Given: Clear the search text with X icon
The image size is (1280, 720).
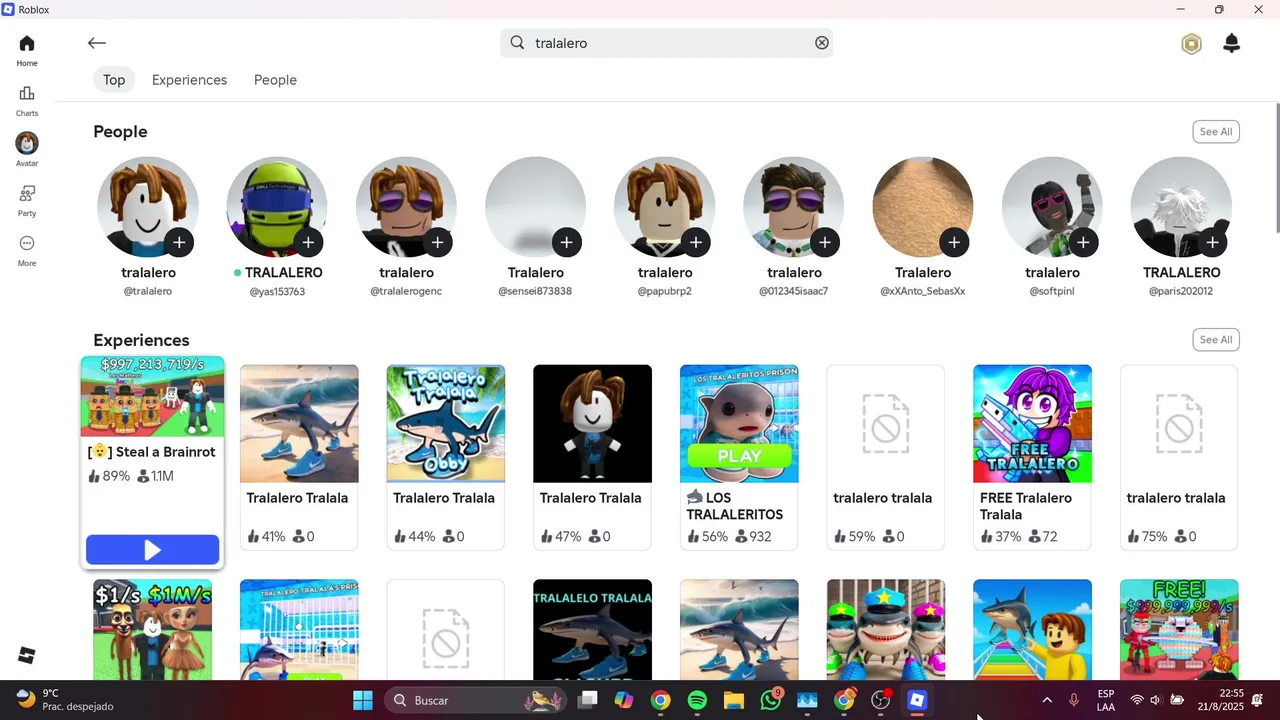Looking at the screenshot, I should click(822, 43).
